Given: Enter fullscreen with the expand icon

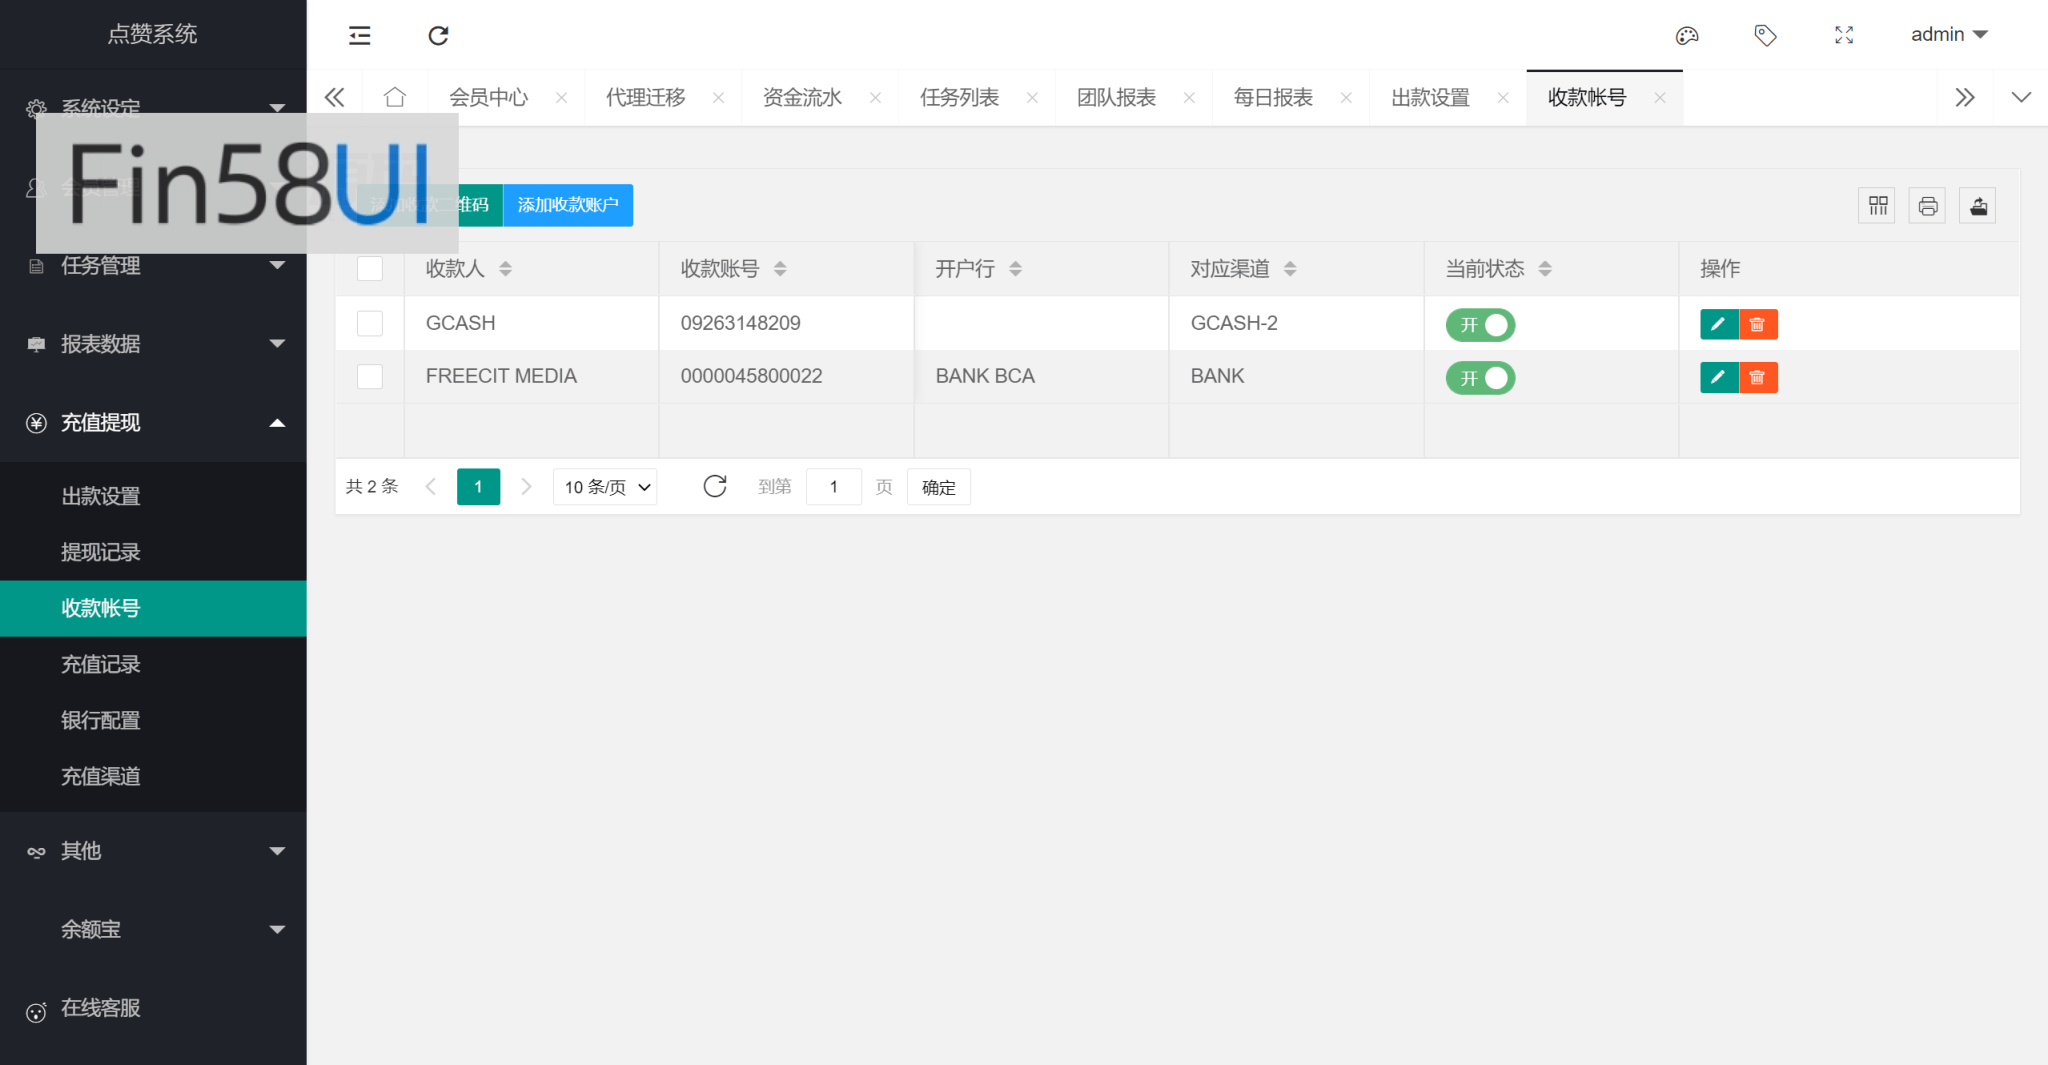Looking at the screenshot, I should (x=1844, y=36).
